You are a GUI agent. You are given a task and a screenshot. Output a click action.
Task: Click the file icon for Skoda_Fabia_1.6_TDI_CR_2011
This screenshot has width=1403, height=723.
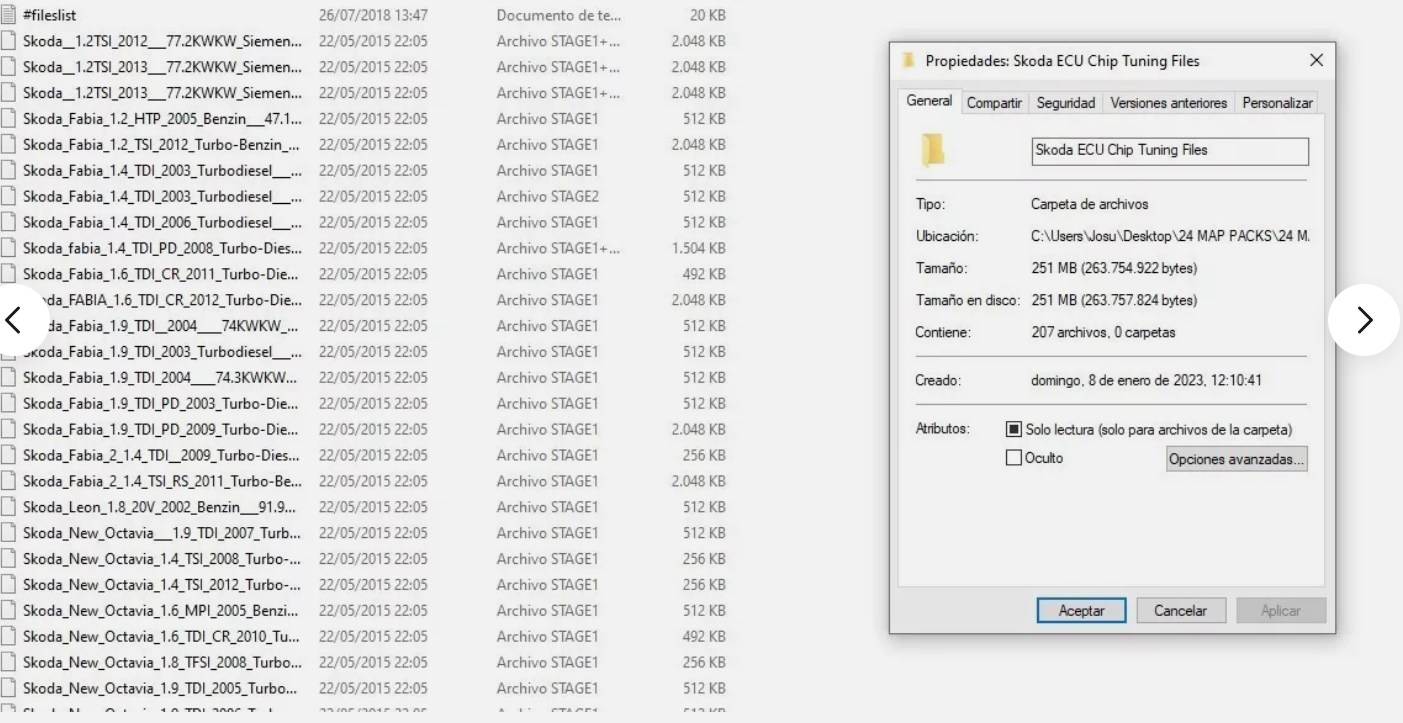(8, 273)
